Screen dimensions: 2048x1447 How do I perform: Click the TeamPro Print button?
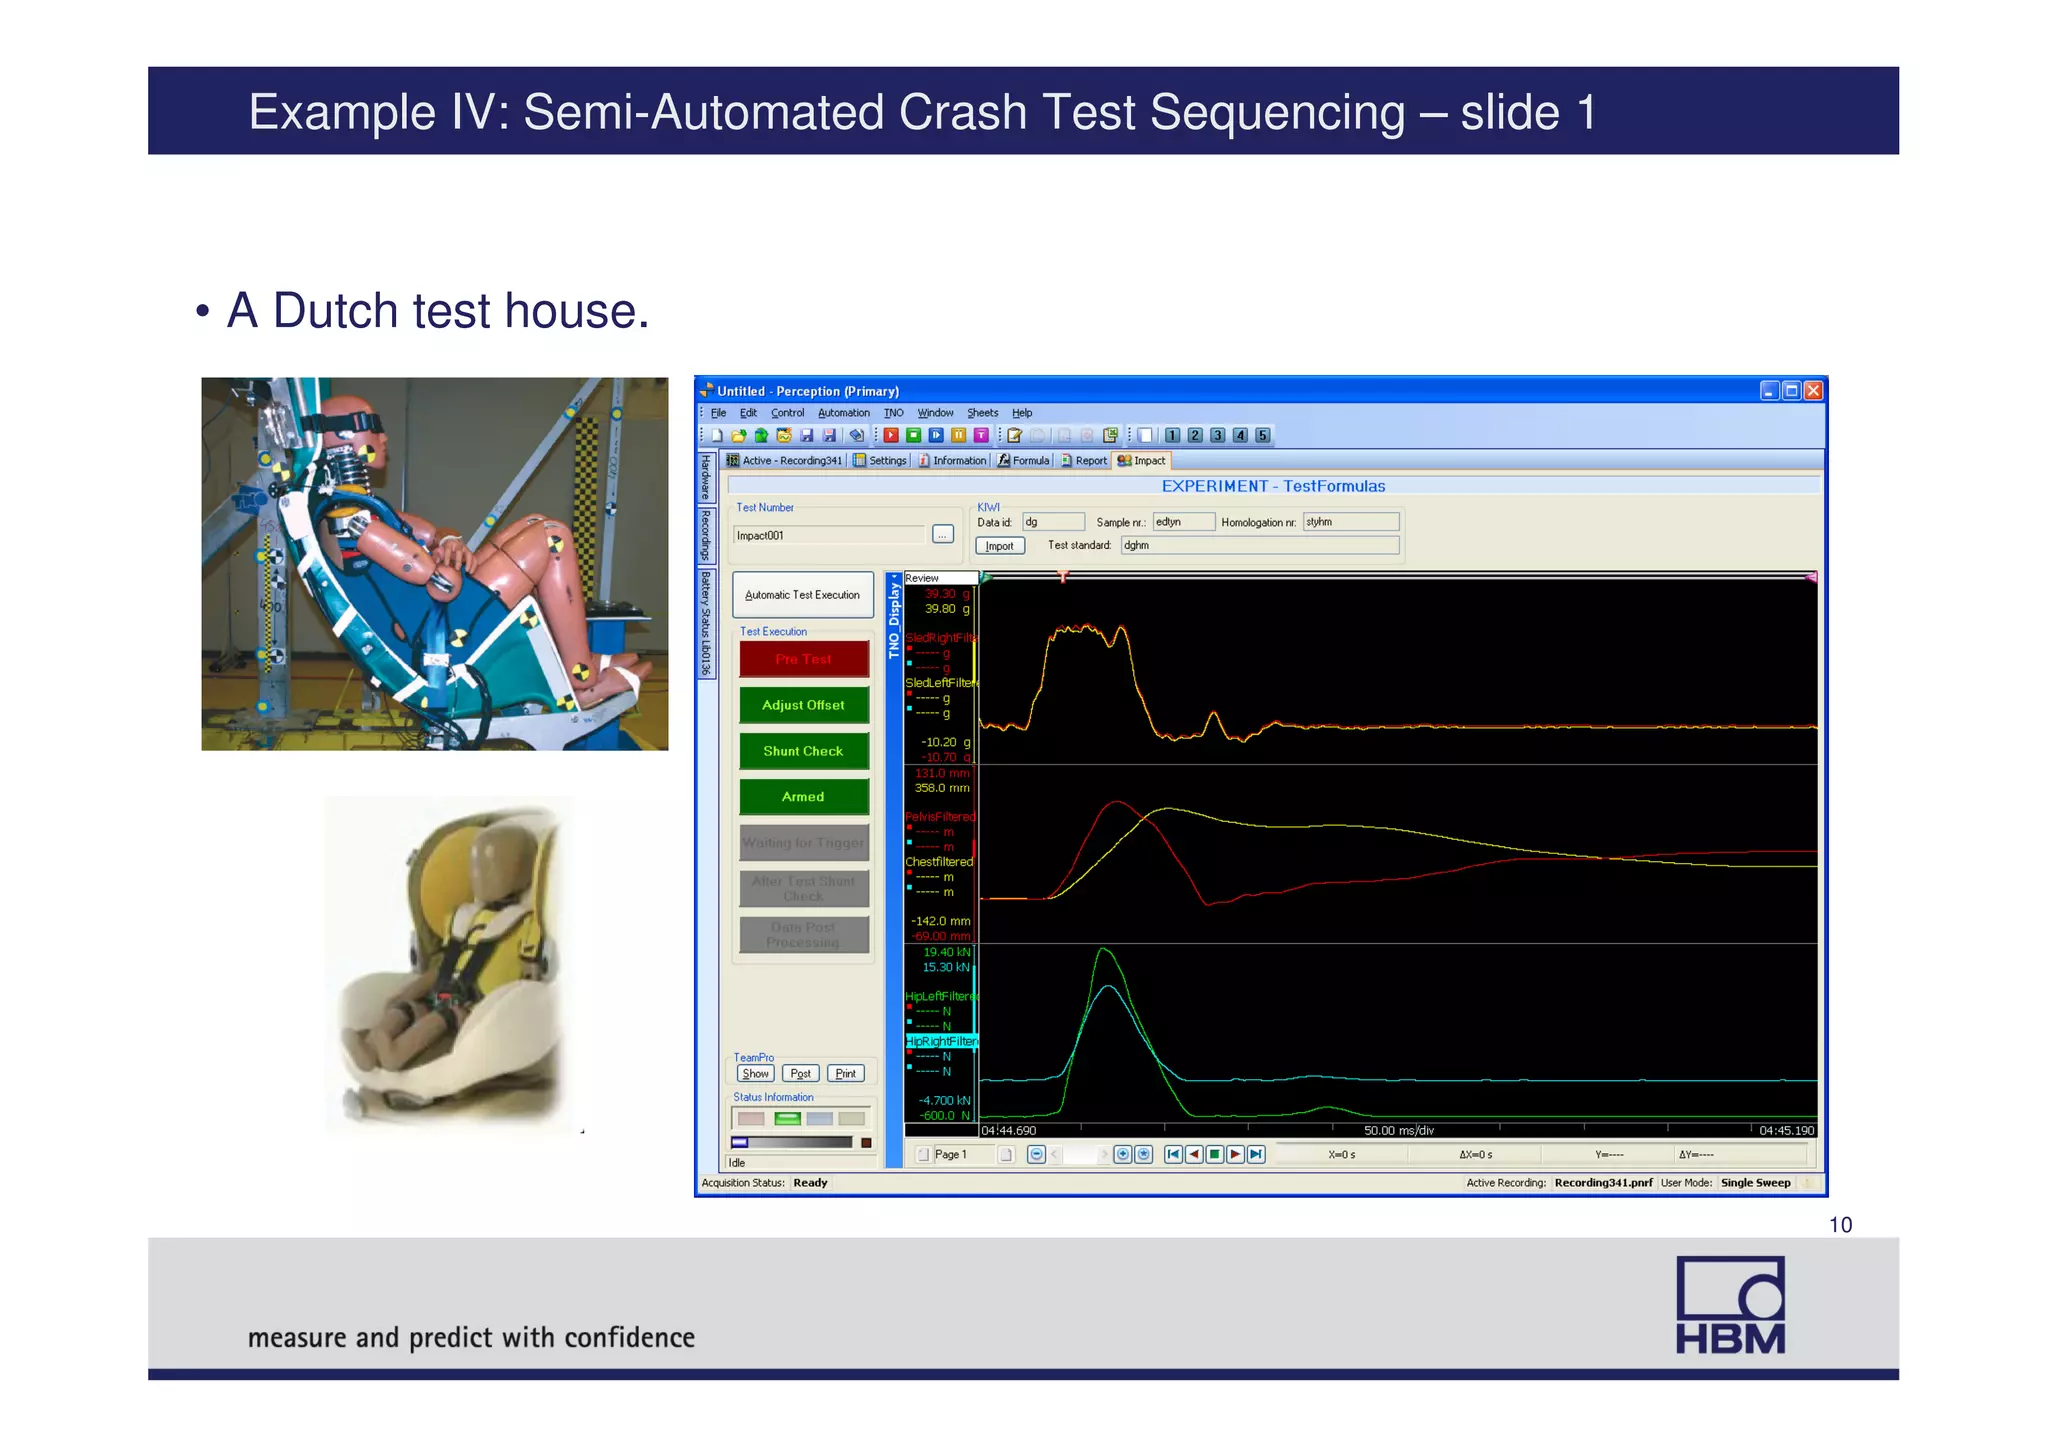pos(846,1074)
